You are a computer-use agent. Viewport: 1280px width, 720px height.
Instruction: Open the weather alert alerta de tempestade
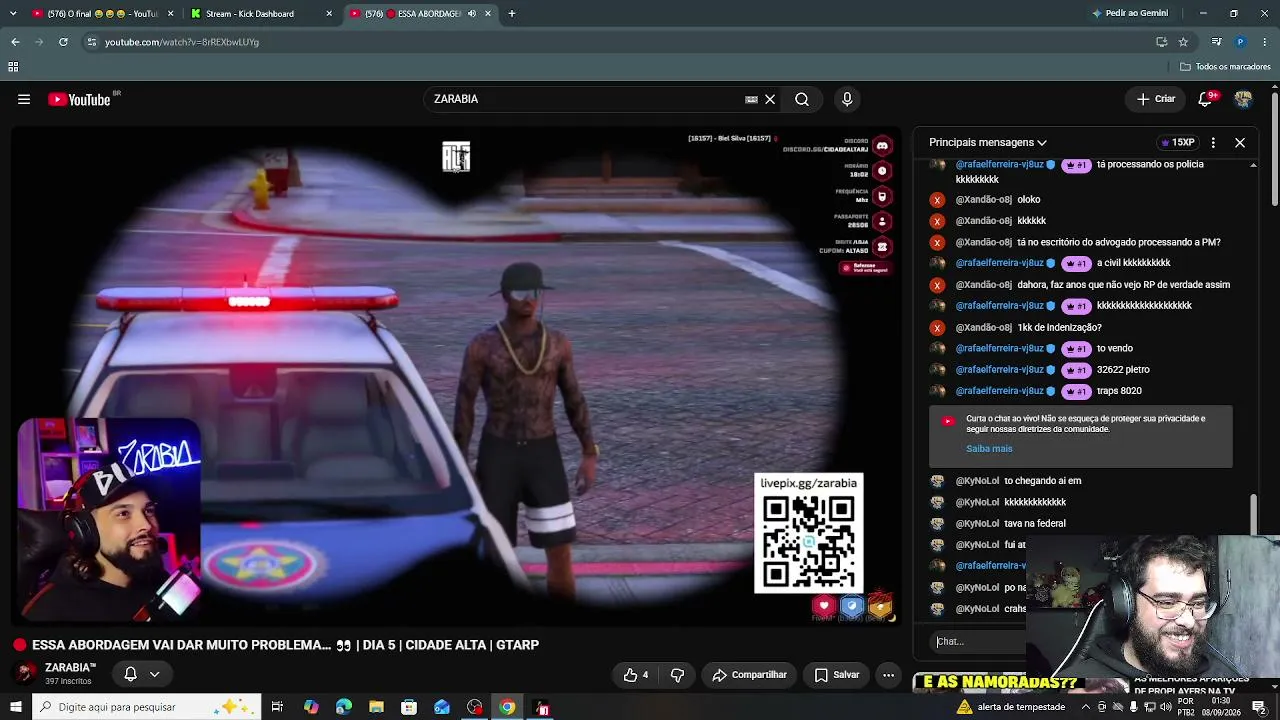(x=1010, y=707)
